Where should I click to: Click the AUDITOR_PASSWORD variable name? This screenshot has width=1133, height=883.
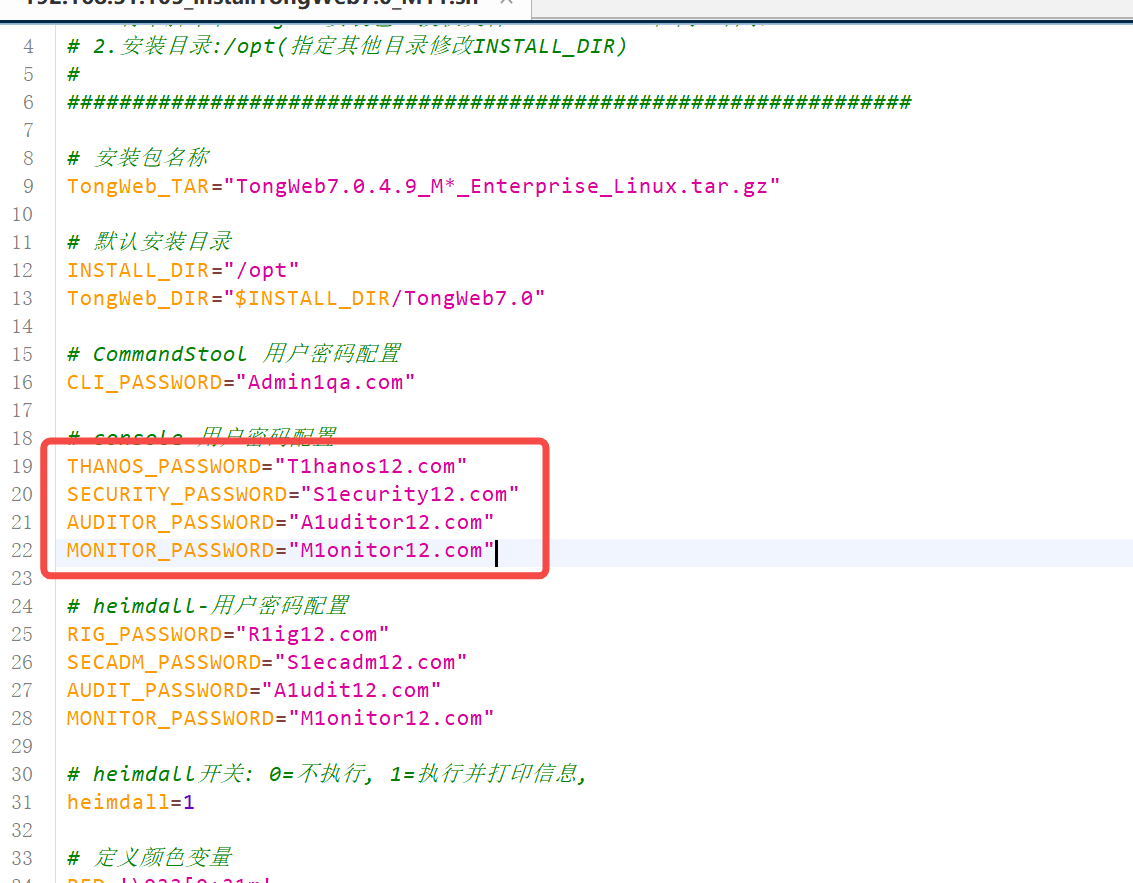(171, 522)
